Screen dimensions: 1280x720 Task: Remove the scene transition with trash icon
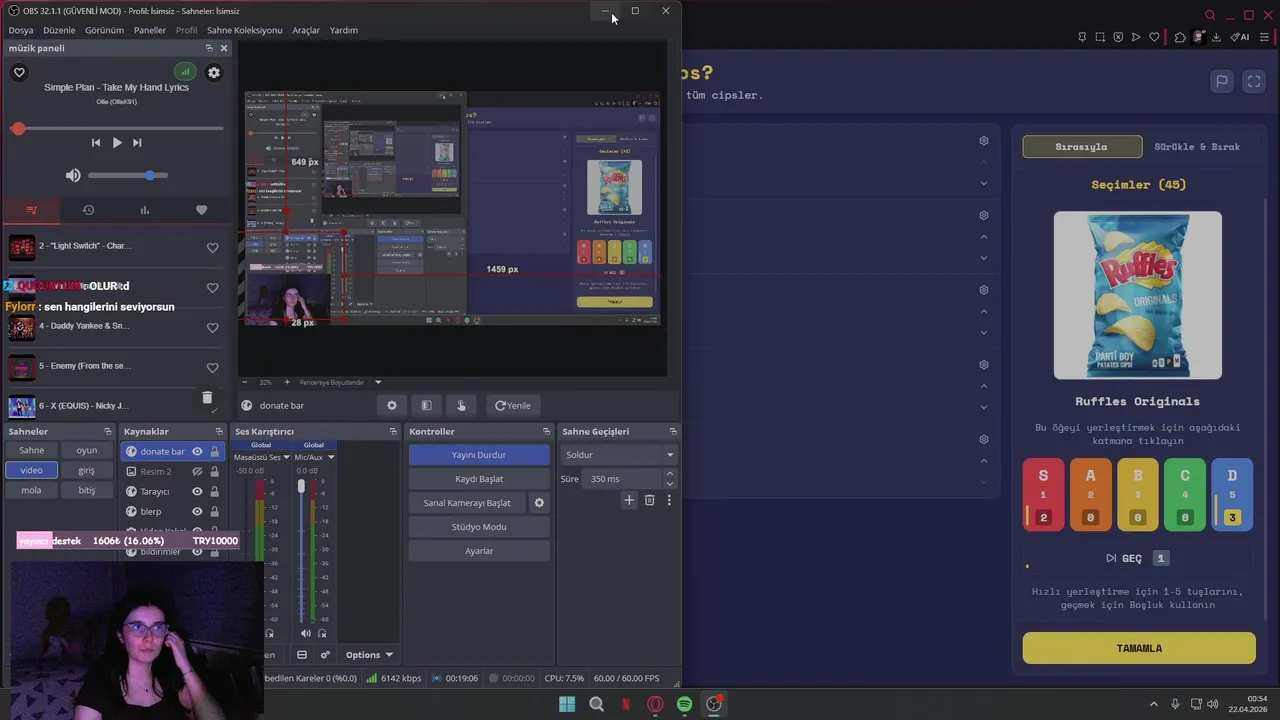pos(649,500)
